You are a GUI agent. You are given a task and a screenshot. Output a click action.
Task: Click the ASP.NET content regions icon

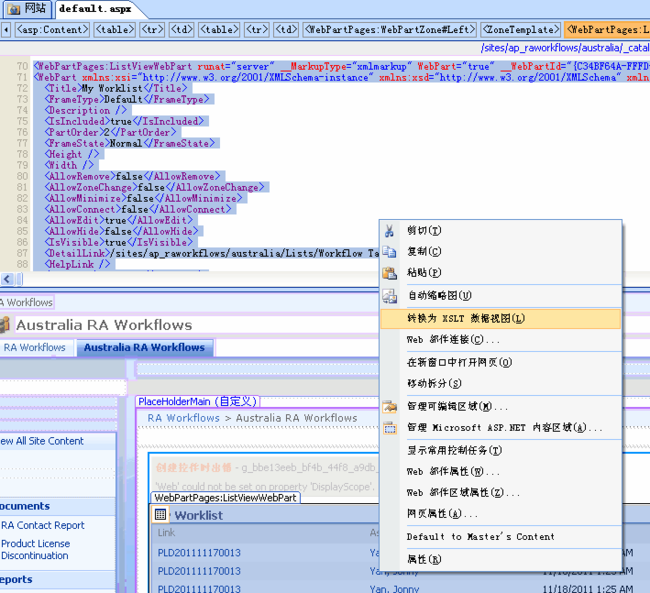pyautogui.click(x=389, y=428)
